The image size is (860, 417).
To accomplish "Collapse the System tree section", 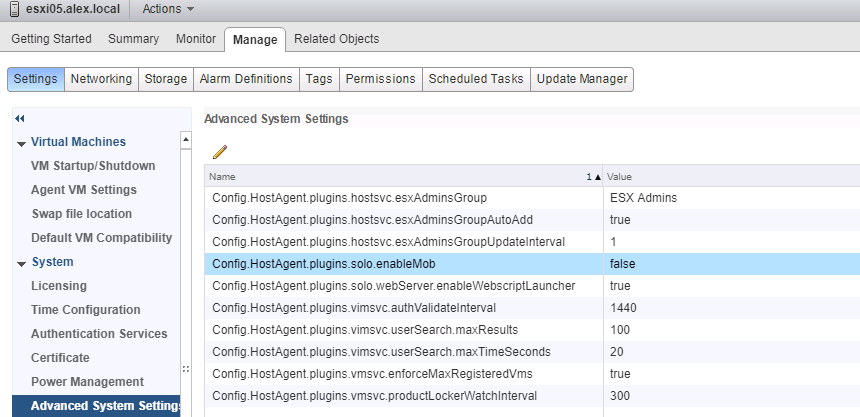I will tap(21, 263).
